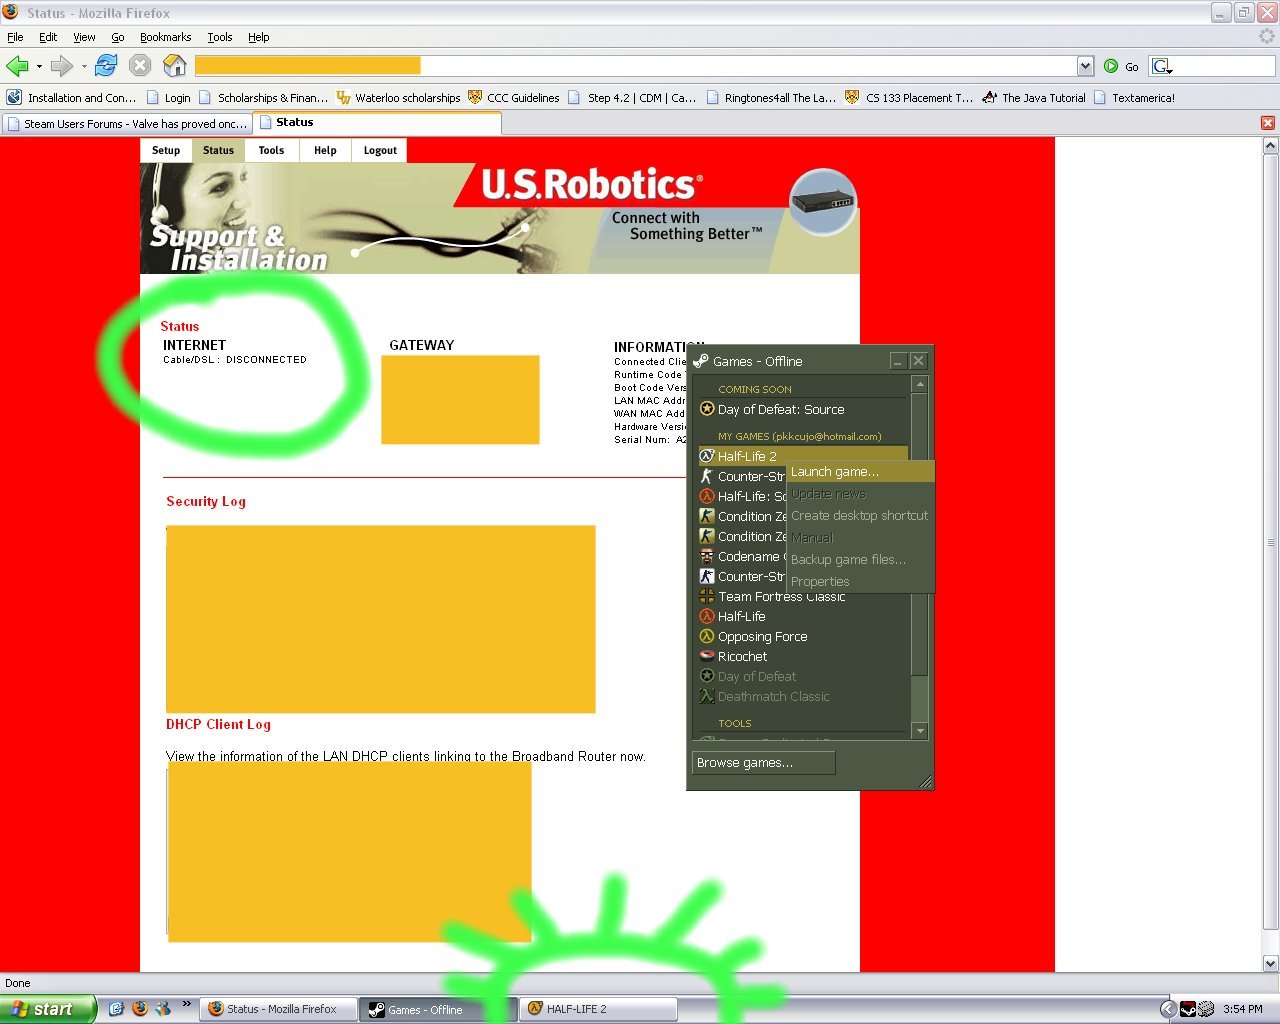The width and height of the screenshot is (1280, 1024).
Task: Open the Bookmarks menu
Action: click(165, 37)
